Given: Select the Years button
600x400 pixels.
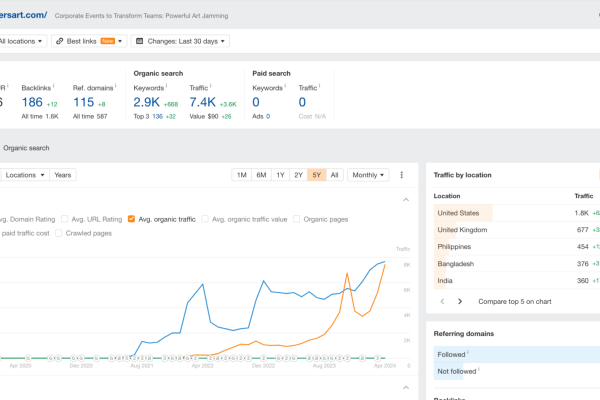Looking at the screenshot, I should click(63, 175).
